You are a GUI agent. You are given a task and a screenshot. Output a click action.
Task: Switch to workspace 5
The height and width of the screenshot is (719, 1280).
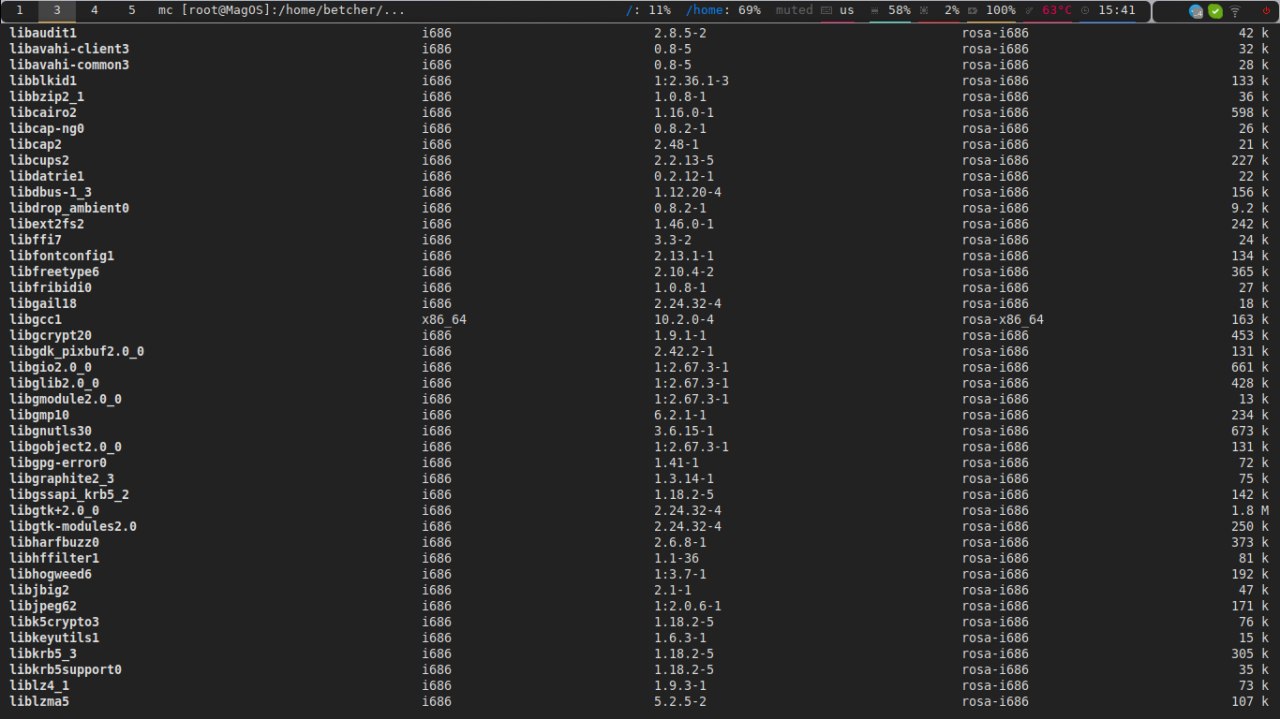coord(132,10)
